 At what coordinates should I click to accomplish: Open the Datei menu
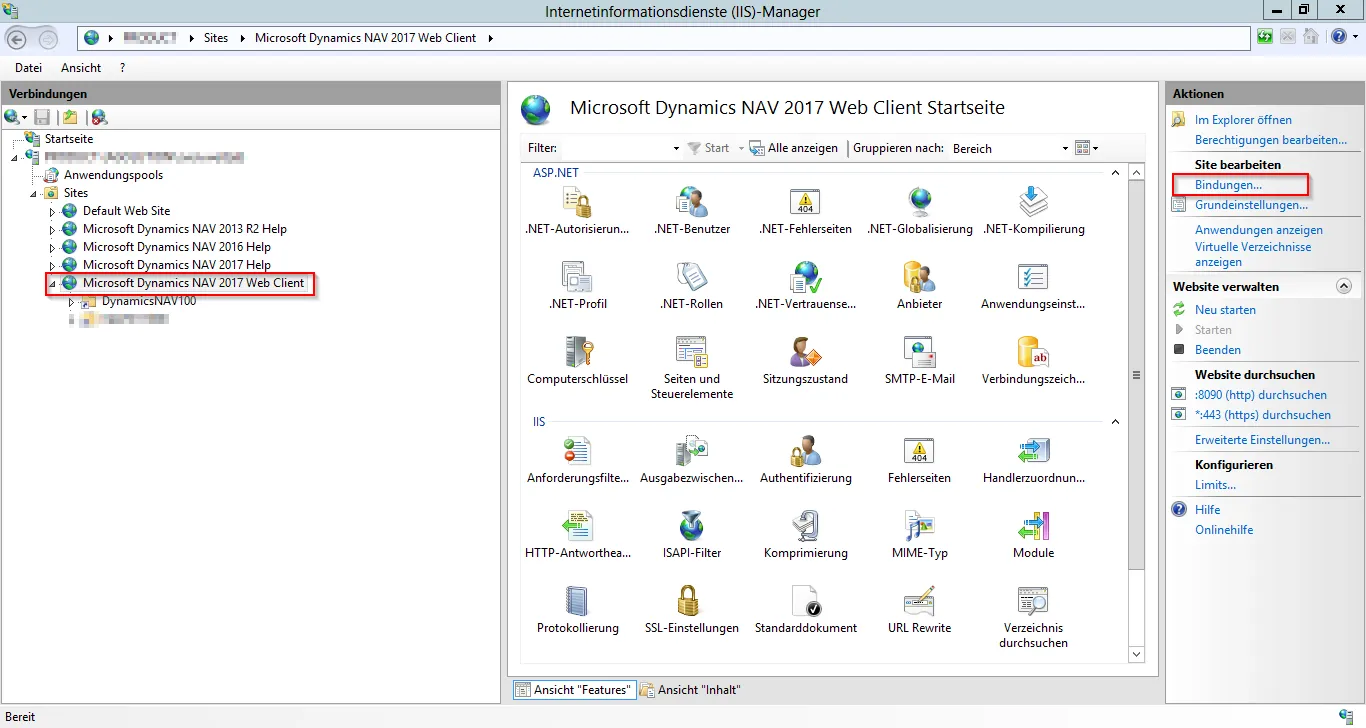pyautogui.click(x=28, y=68)
